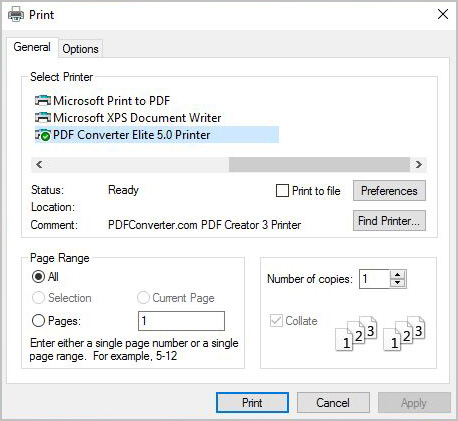
Task: Increase number of copies with the up arrow
Action: click(397, 275)
